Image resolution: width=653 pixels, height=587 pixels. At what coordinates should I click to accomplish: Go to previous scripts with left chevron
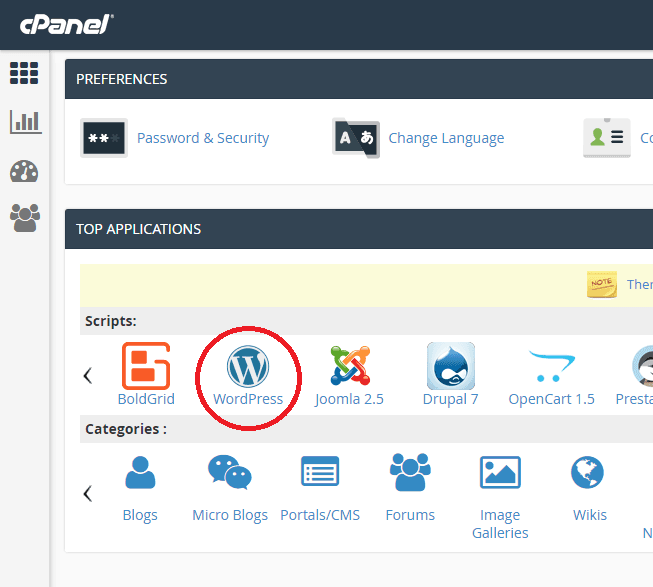[x=87, y=375]
